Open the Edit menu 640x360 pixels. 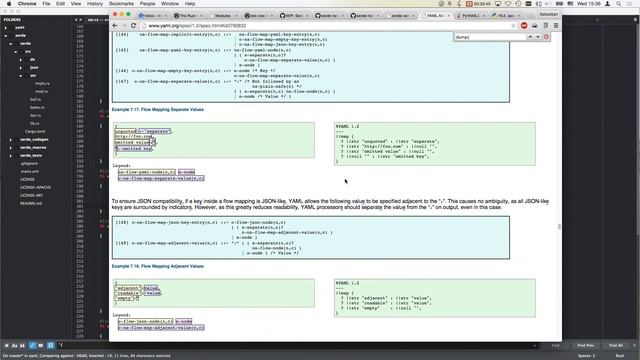coord(60,4)
